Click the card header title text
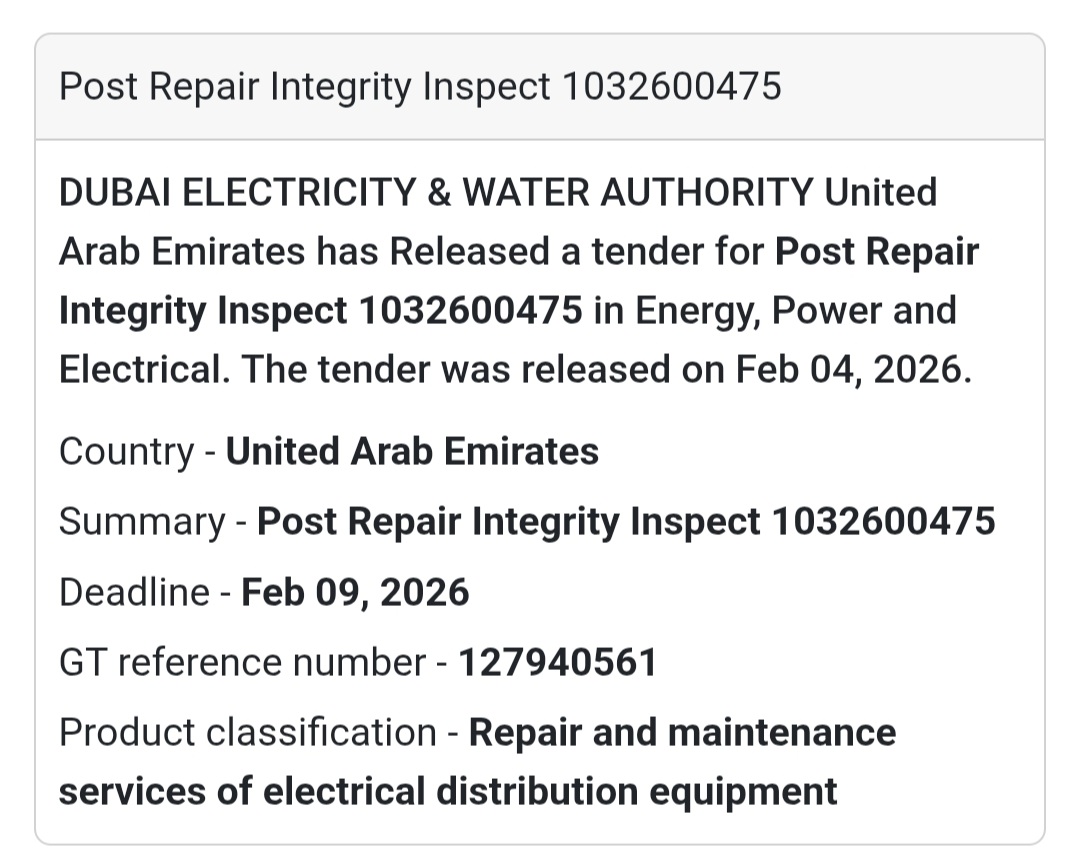Screen dimensions: 1080x867 (x=420, y=86)
